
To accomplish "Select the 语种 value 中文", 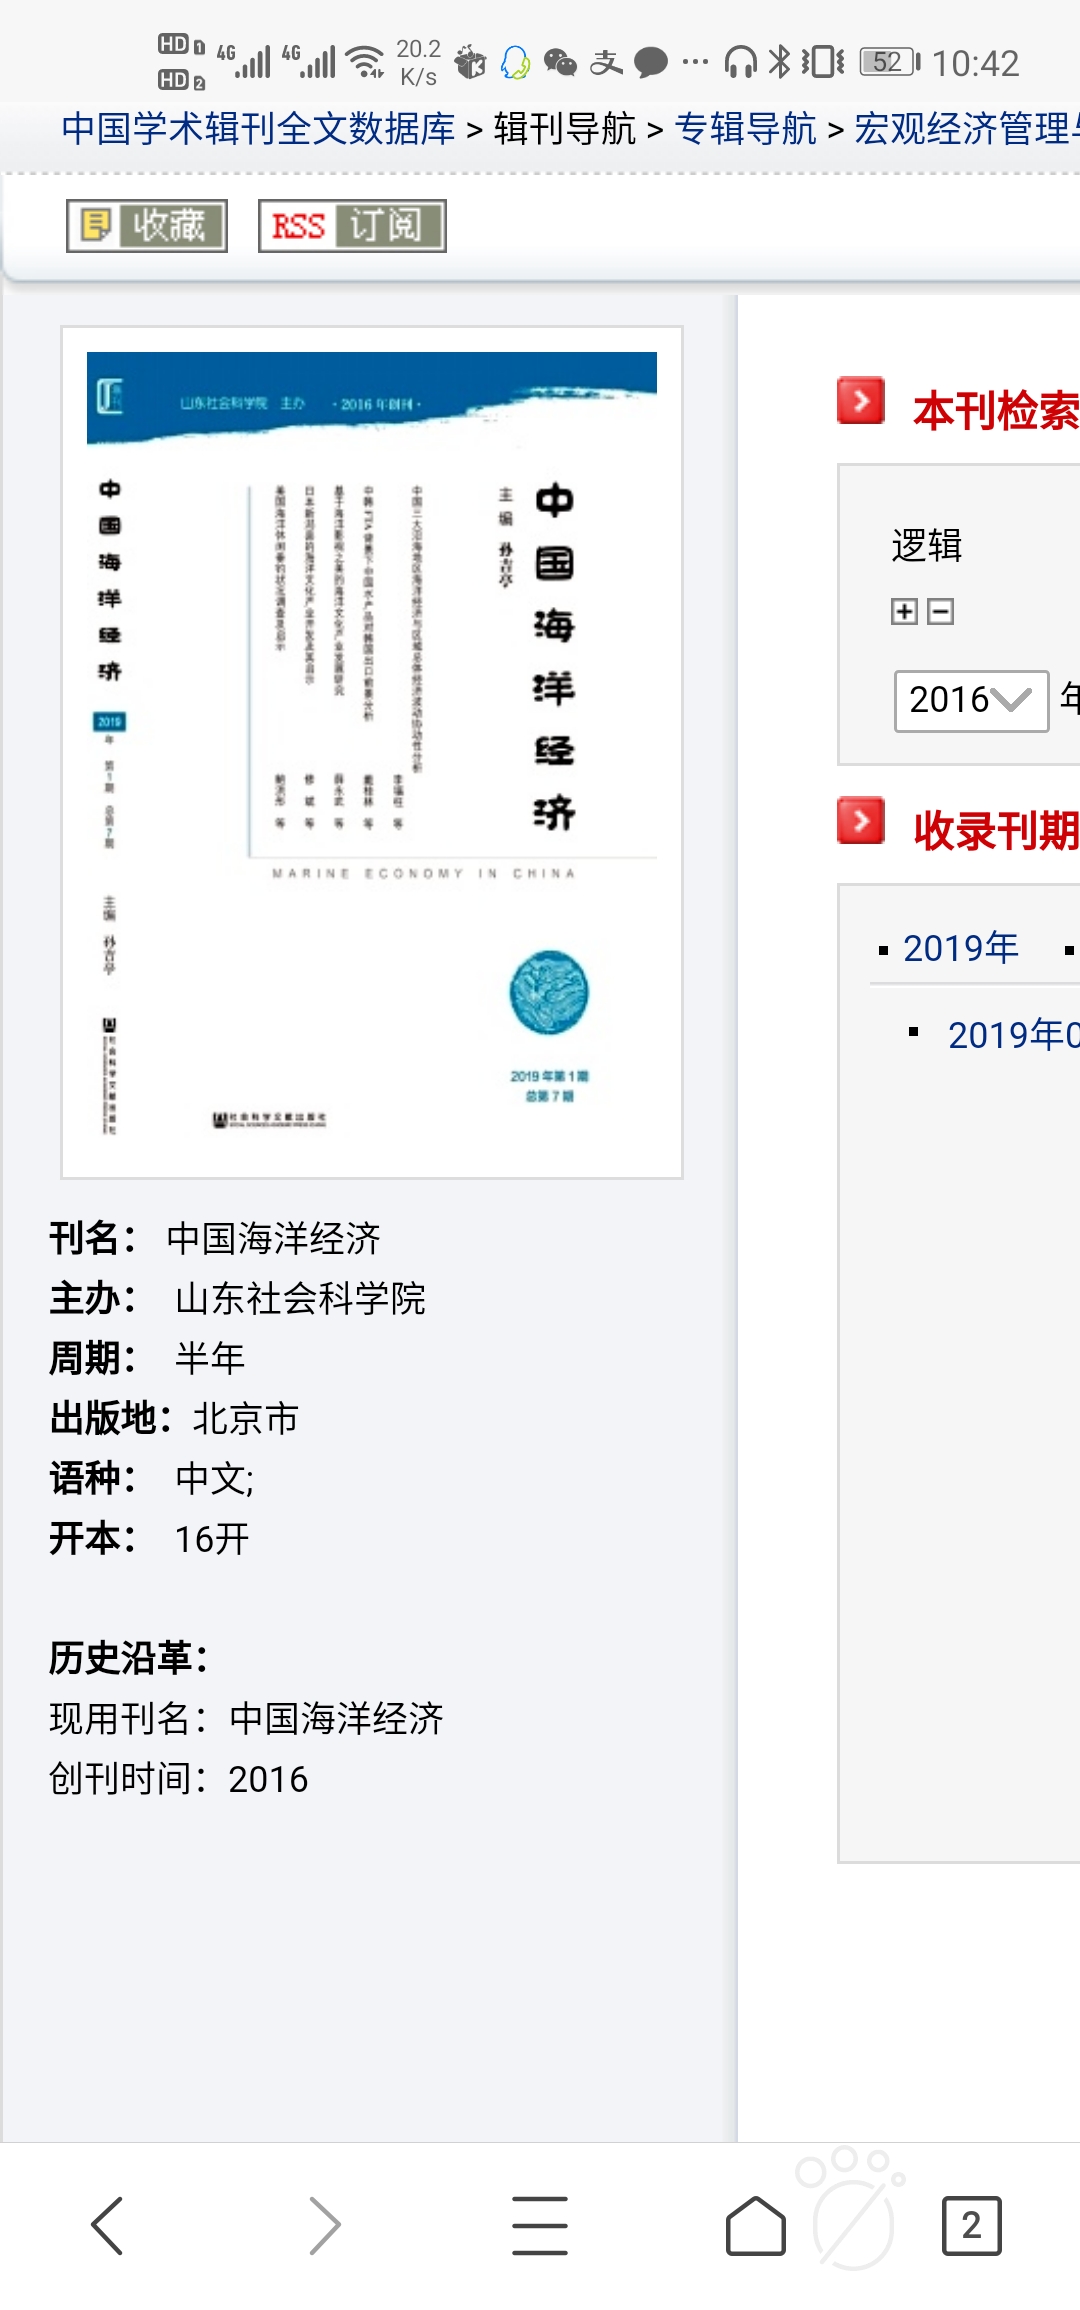I will pyautogui.click(x=215, y=1478).
